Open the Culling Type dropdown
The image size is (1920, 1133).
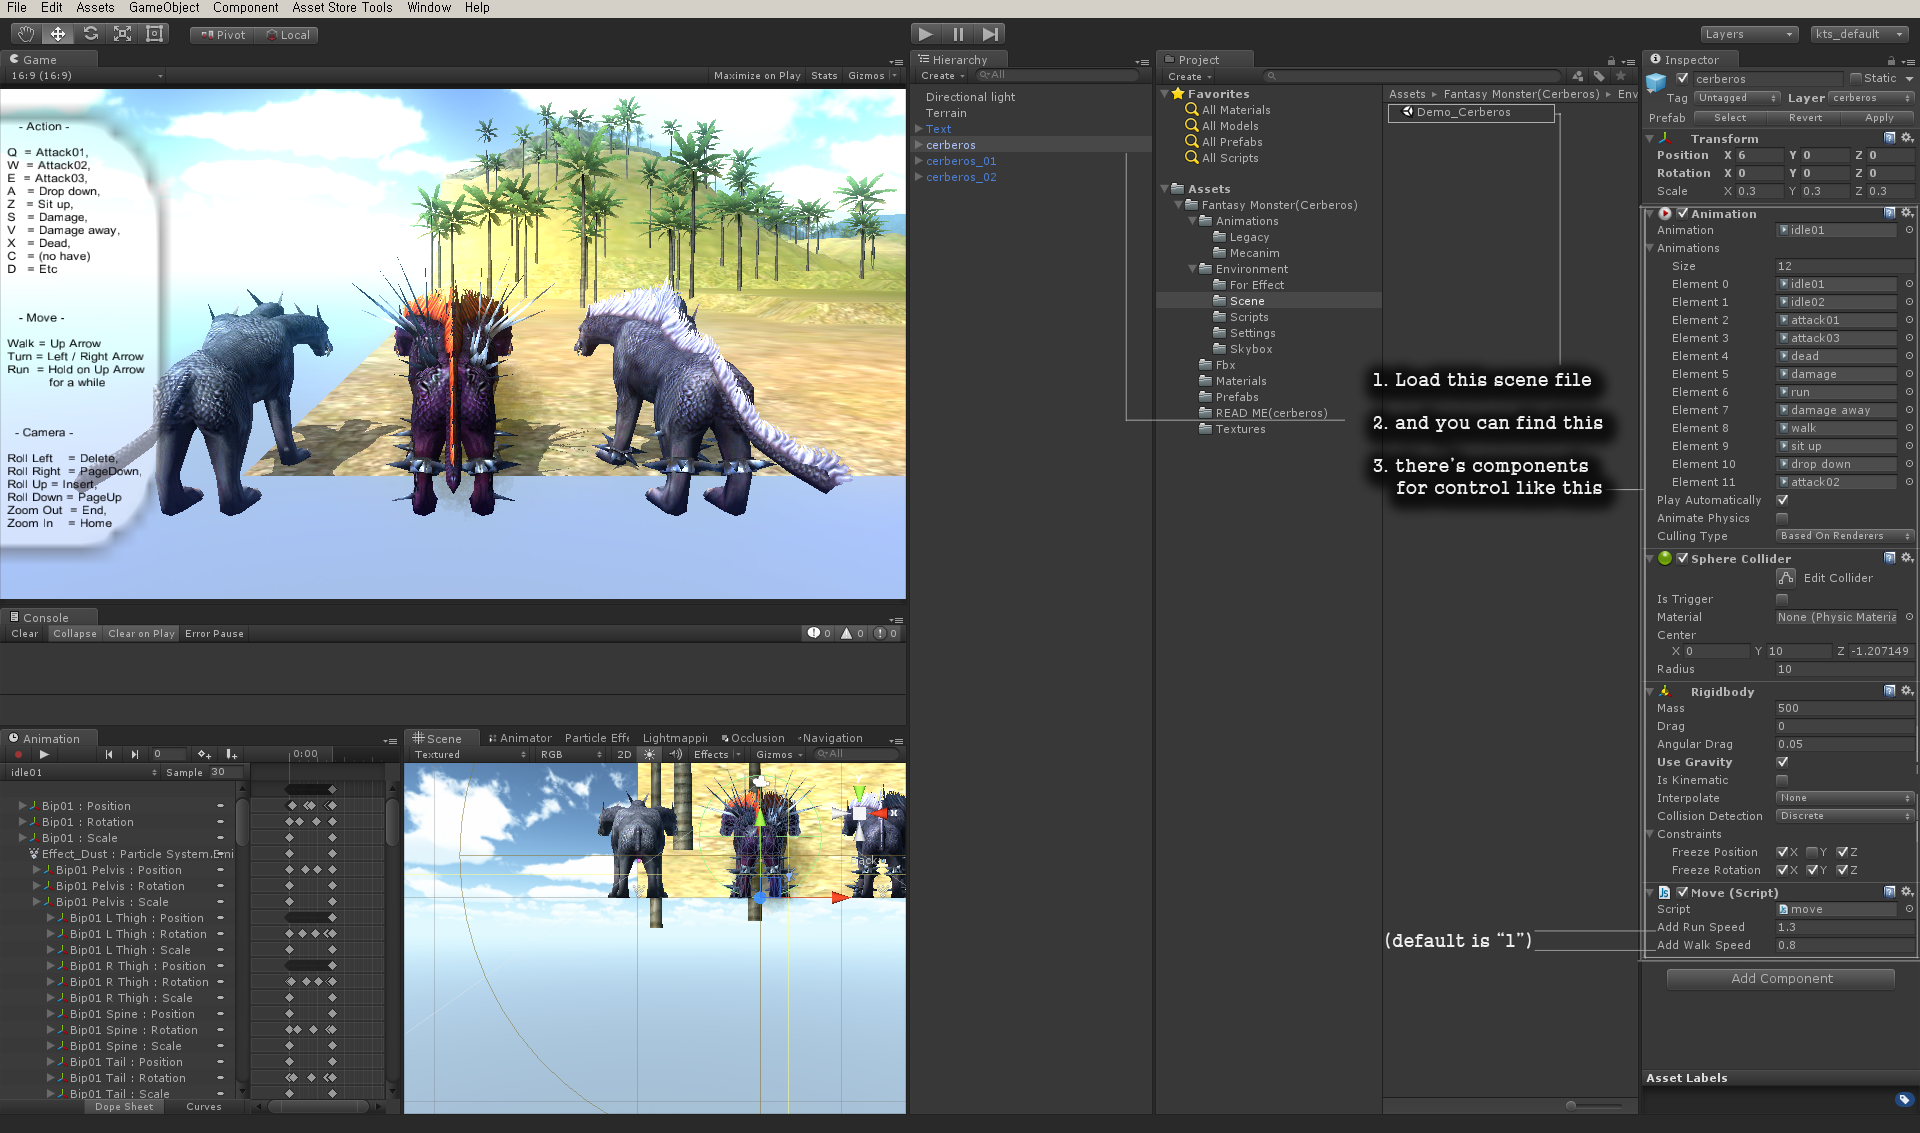coord(1845,536)
